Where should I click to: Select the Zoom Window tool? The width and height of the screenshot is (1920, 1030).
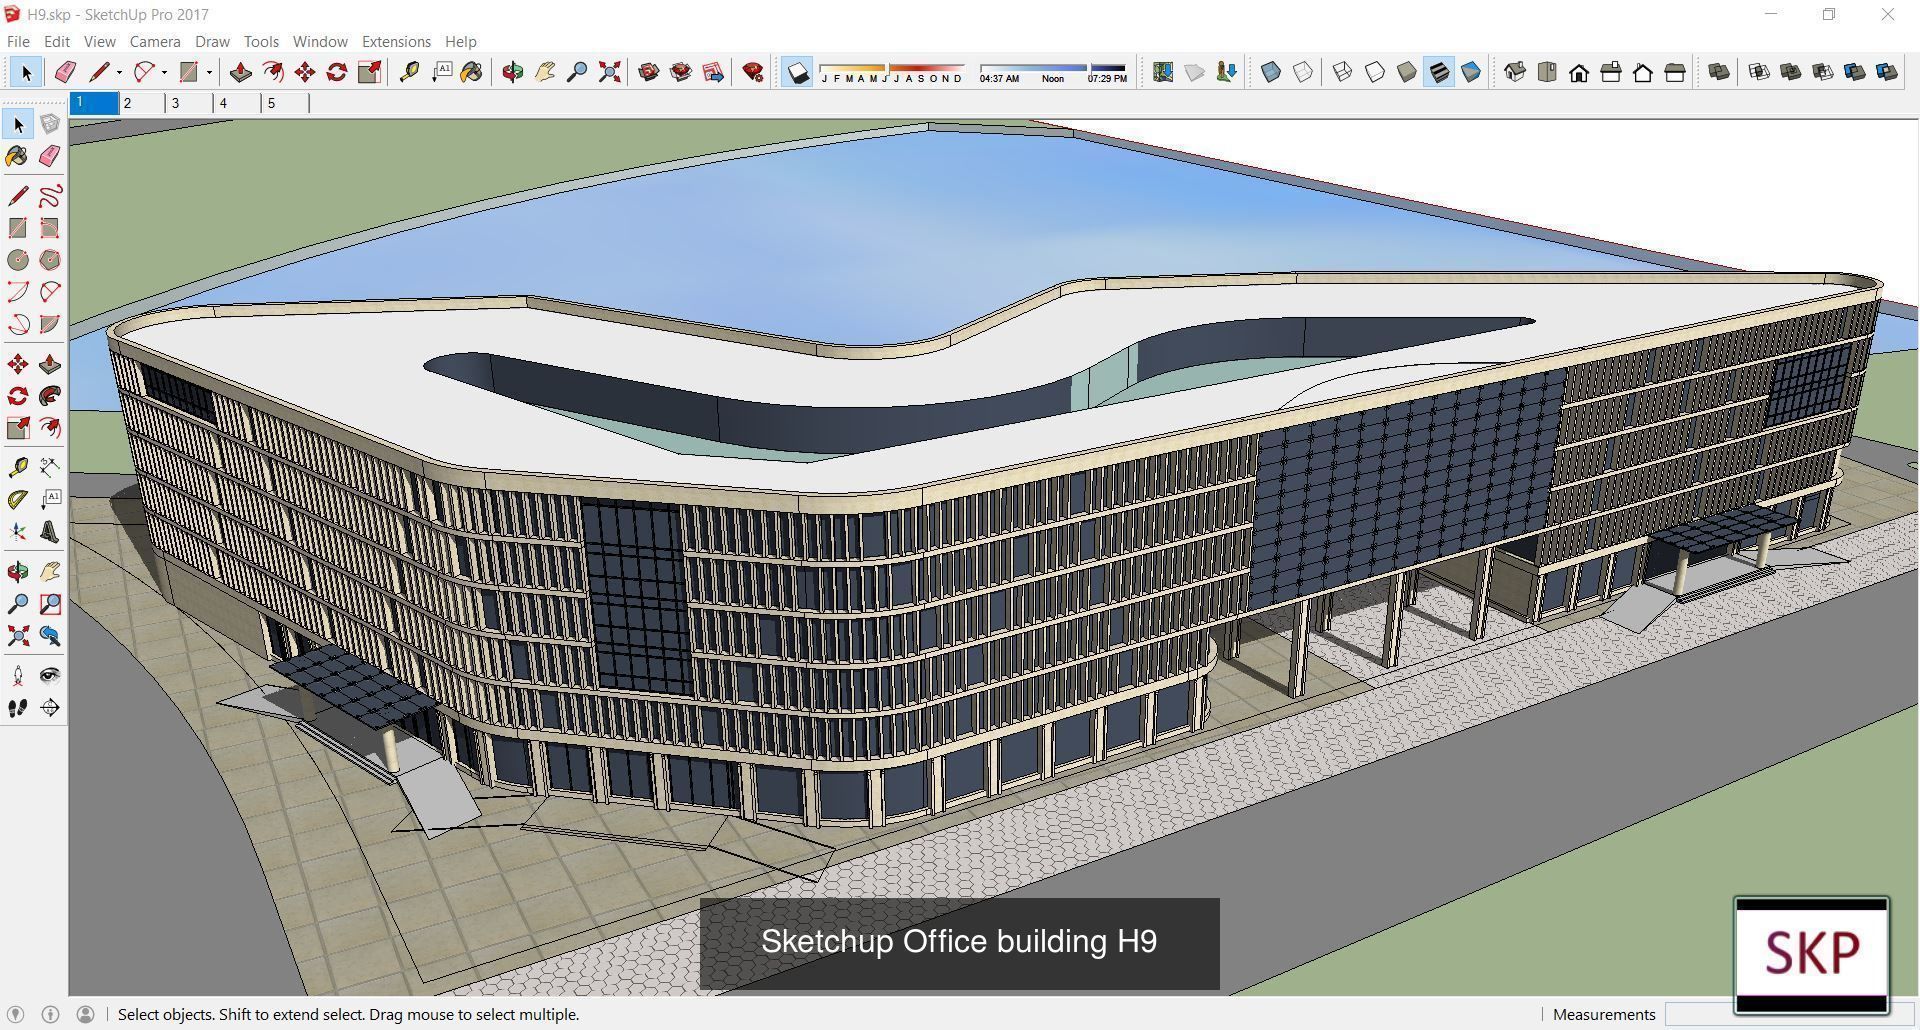coord(50,604)
